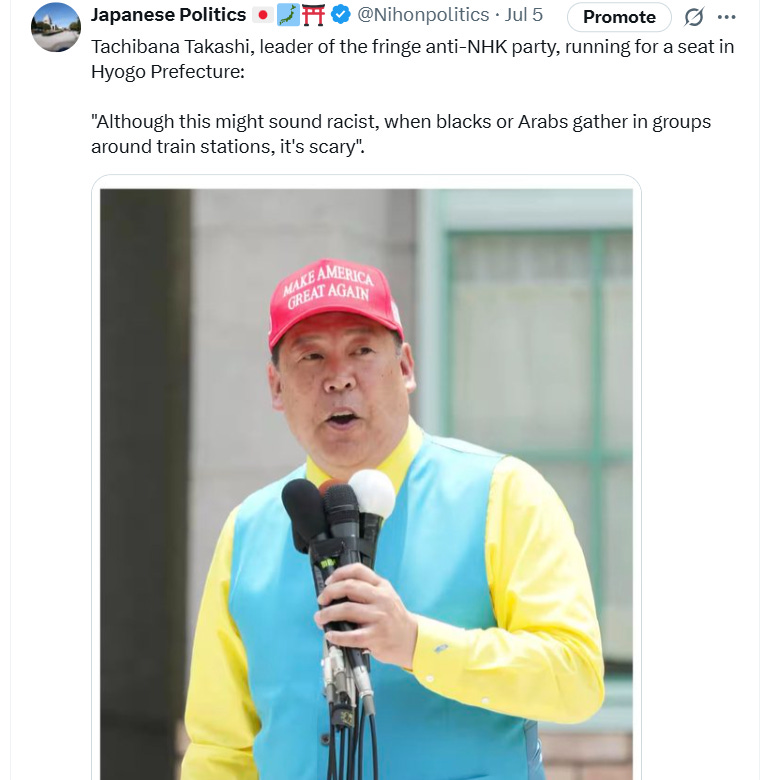Viewport: 768px width, 780px height.
Task: Click the Japan flag emoji in name
Action: tap(263, 15)
